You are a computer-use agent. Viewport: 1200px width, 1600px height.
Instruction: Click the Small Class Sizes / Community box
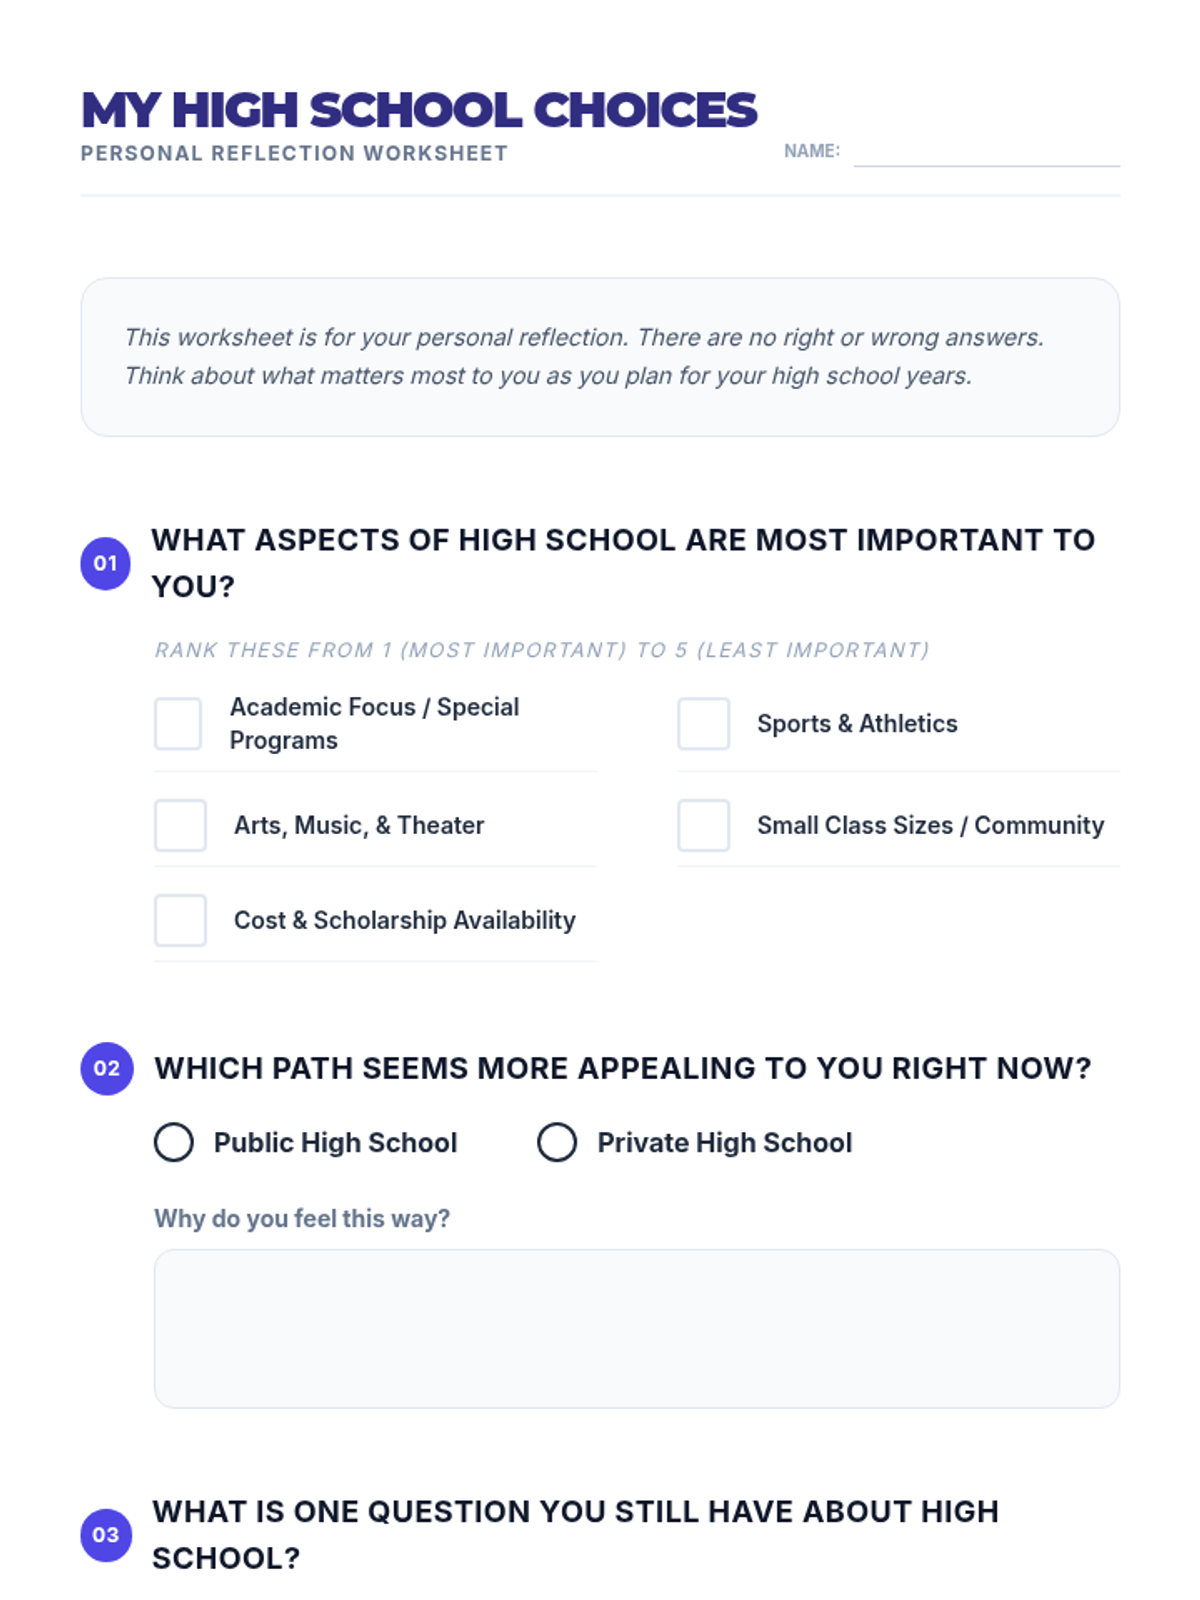(703, 825)
